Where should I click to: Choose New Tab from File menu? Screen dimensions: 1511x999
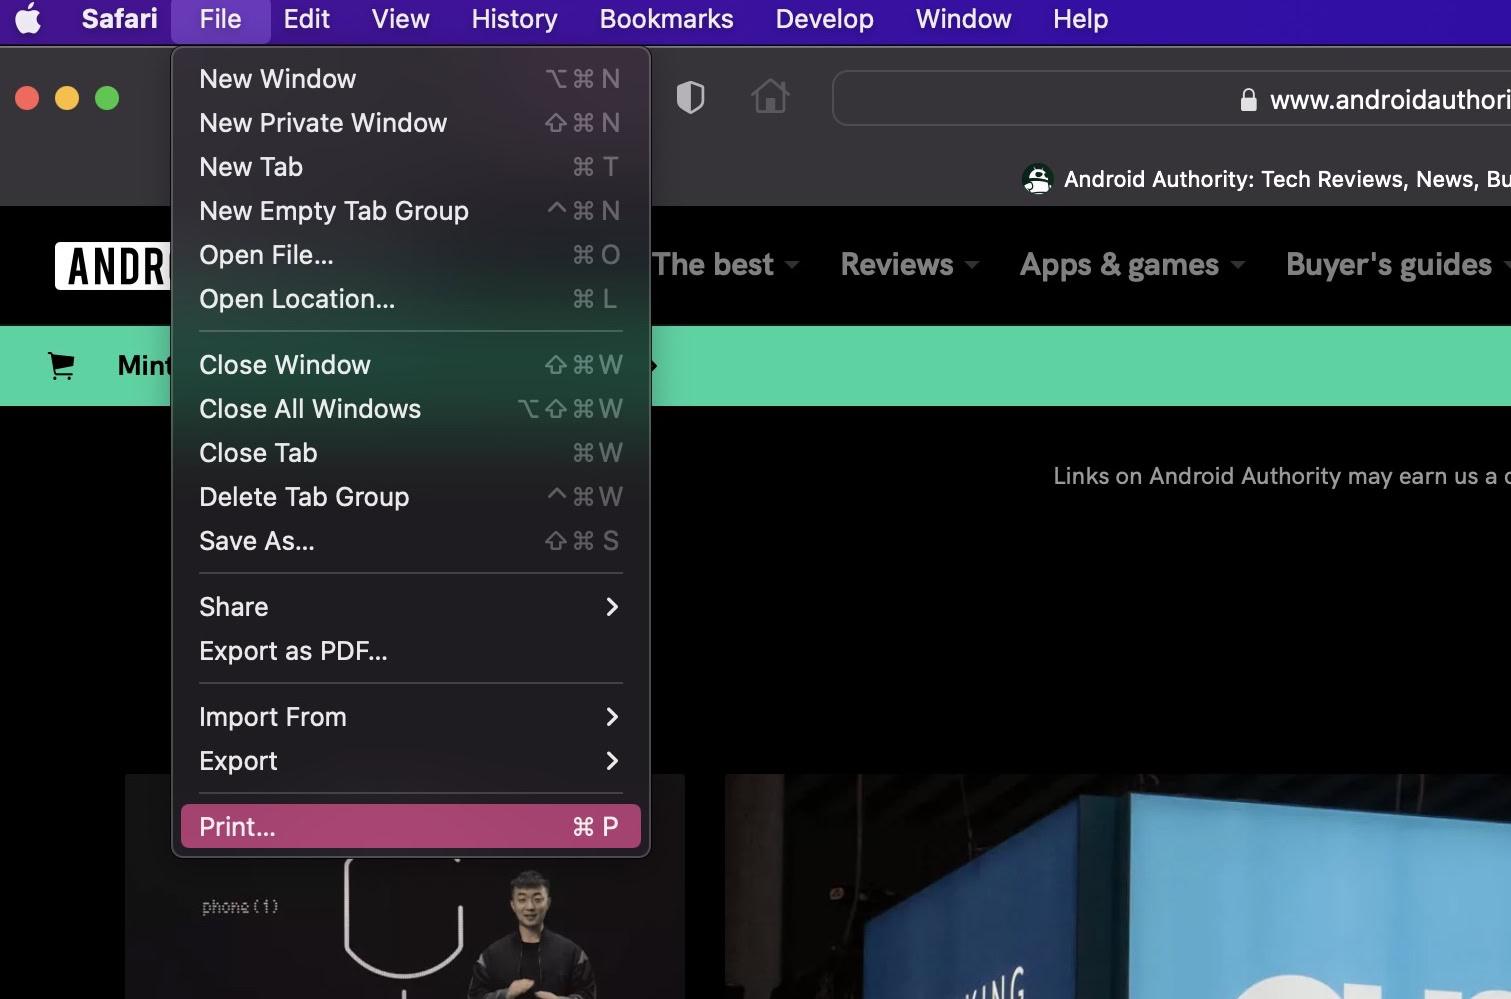click(410, 167)
